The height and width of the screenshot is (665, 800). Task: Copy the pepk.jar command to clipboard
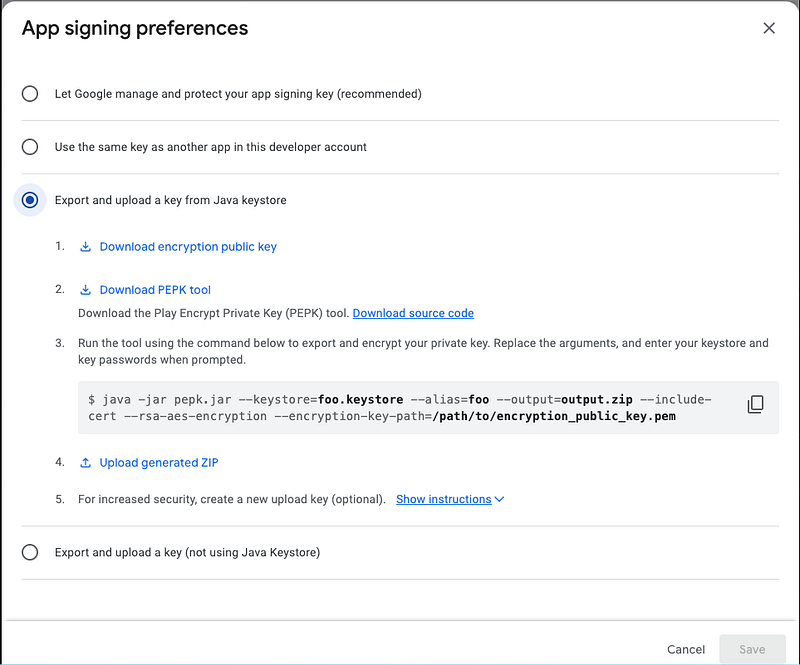coord(756,404)
